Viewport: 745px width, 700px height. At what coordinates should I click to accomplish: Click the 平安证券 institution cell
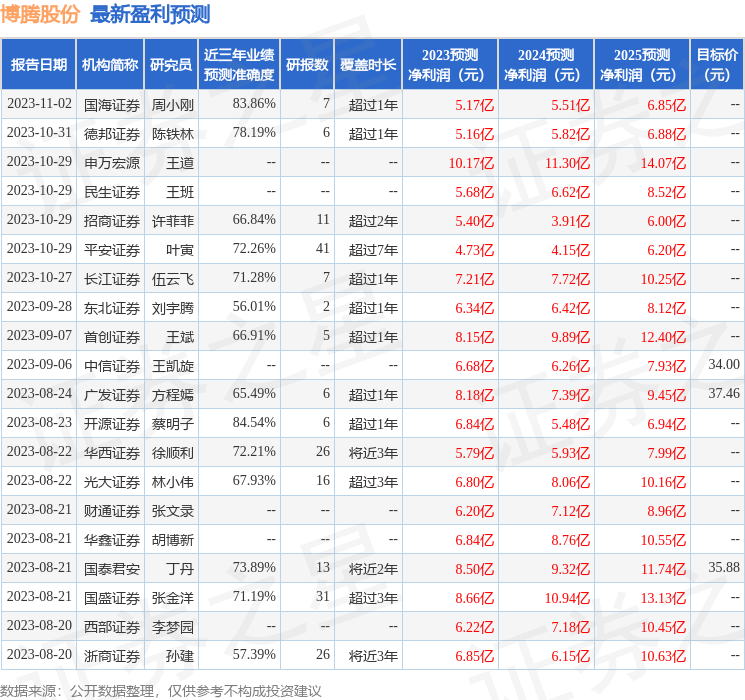(x=112, y=250)
